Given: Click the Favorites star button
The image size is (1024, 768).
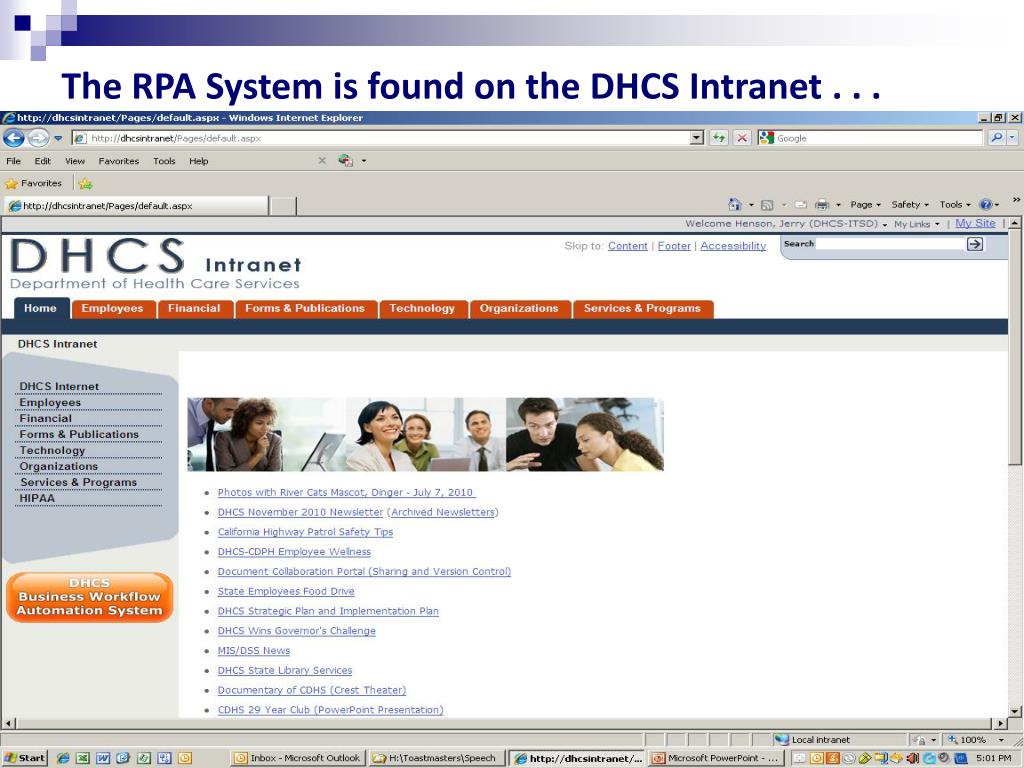Looking at the screenshot, I should (33, 184).
